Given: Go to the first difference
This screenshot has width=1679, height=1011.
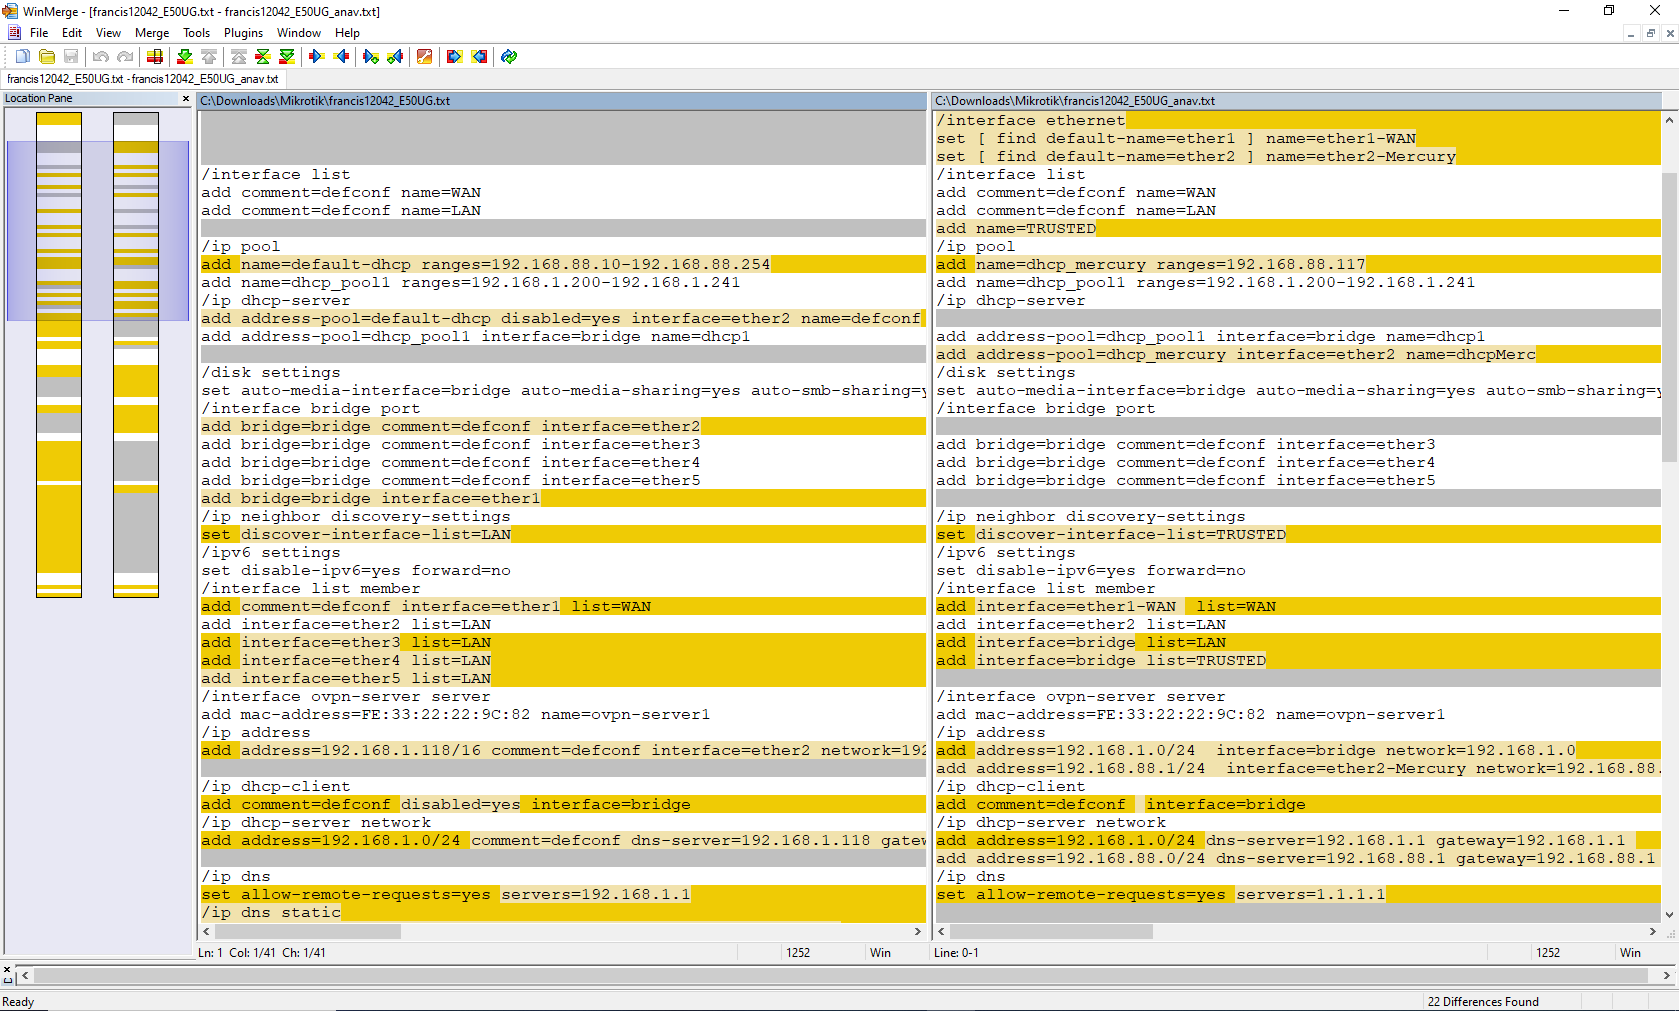Looking at the screenshot, I should (x=238, y=57).
